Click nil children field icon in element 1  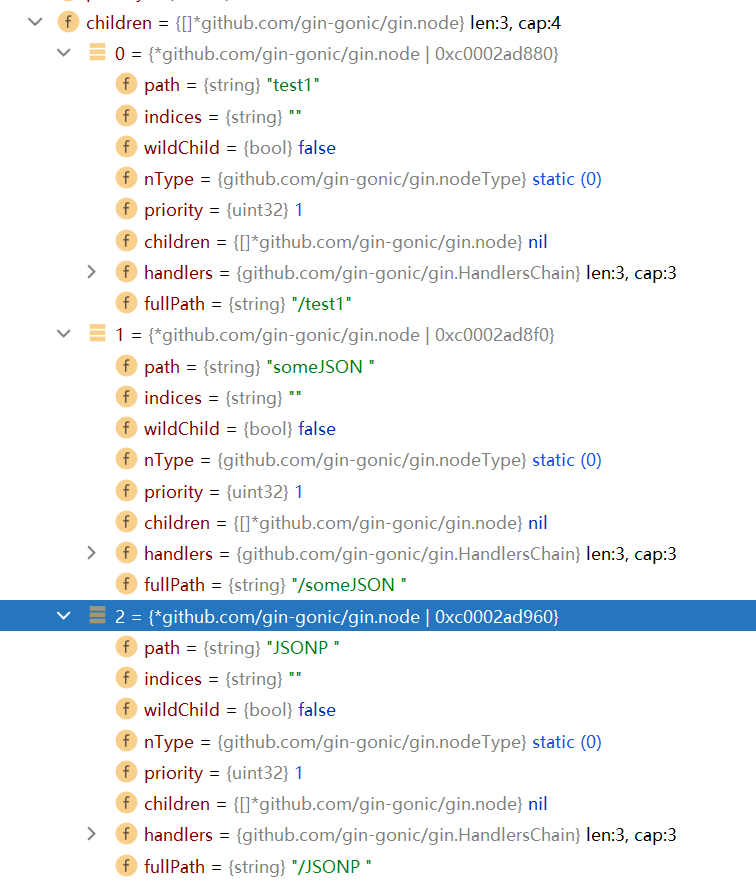[126, 522]
